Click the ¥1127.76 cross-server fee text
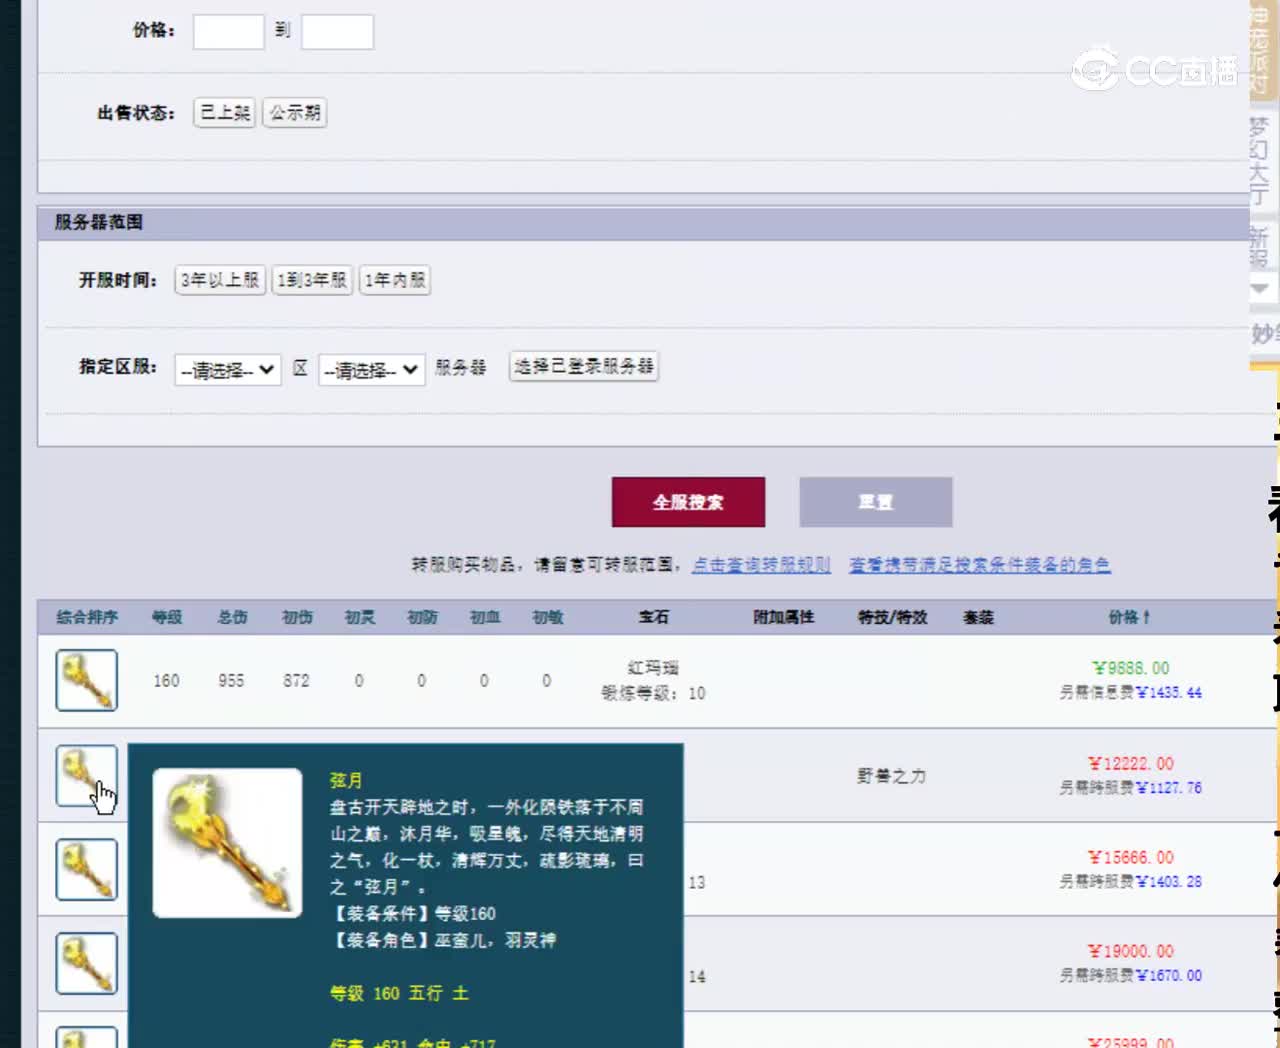This screenshot has height=1048, width=1280. point(1169,787)
